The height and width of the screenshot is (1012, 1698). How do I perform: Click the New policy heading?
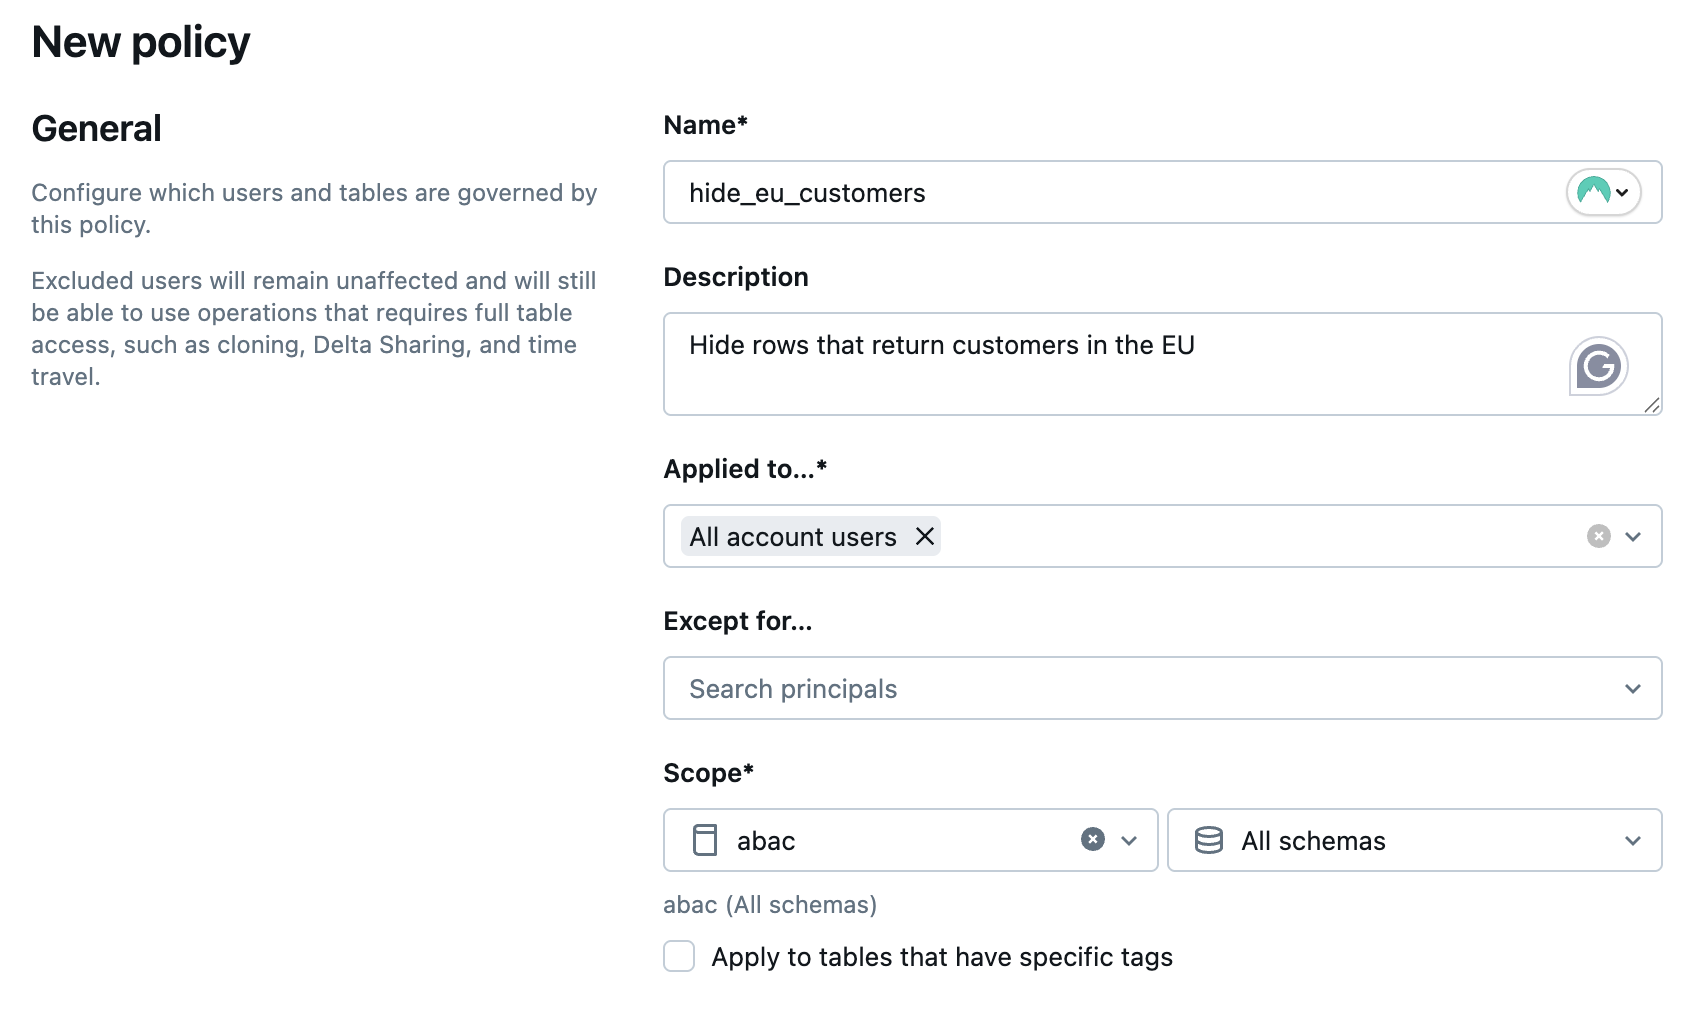click(141, 42)
